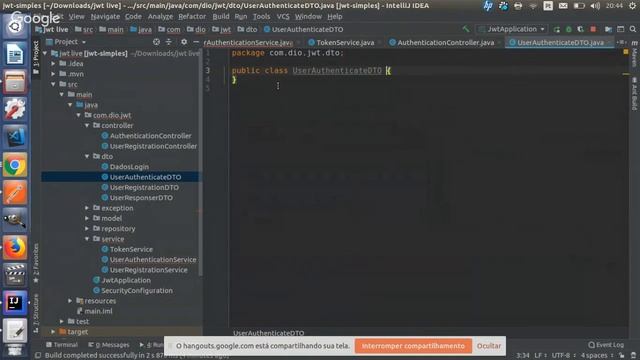Screen dimensions: 640x360
Task: Click Interromper compartilhamento button
Action: click(x=413, y=346)
